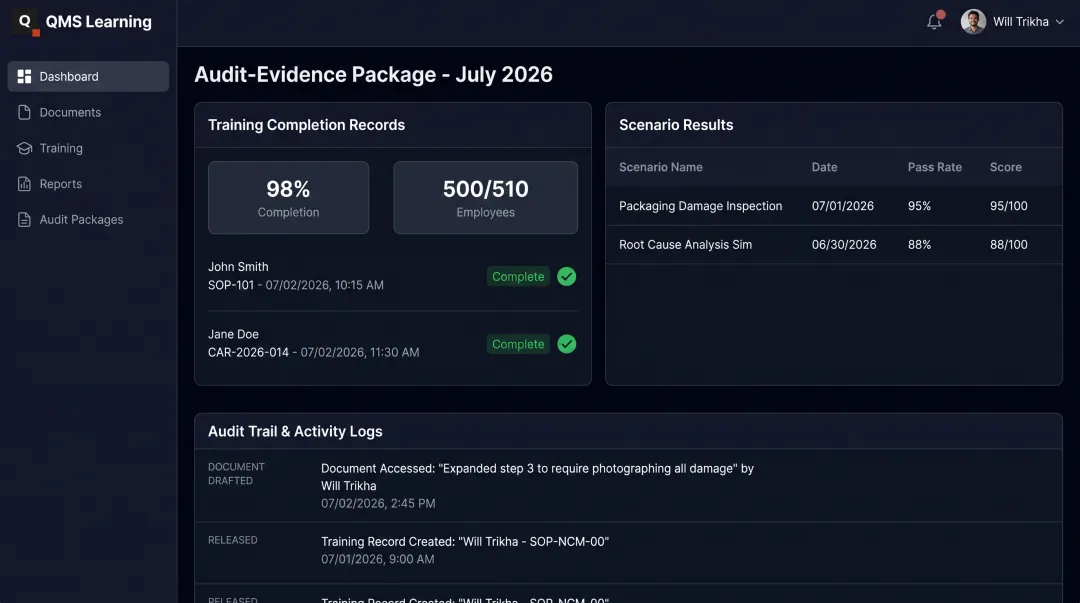The height and width of the screenshot is (603, 1080).
Task: Click the Score column header
Action: pyautogui.click(x=1006, y=167)
